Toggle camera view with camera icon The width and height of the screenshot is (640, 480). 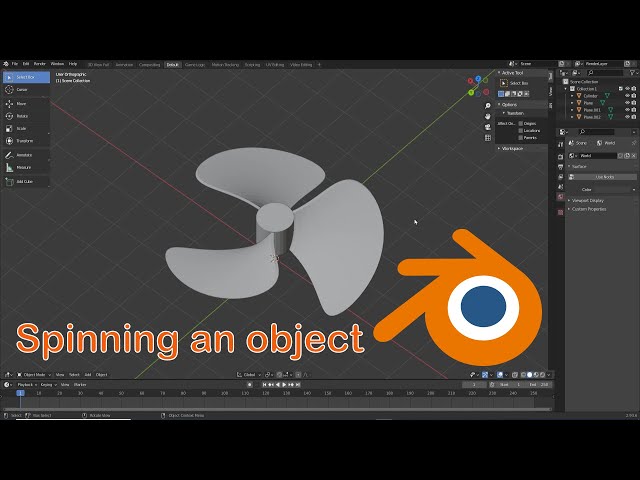click(488, 127)
